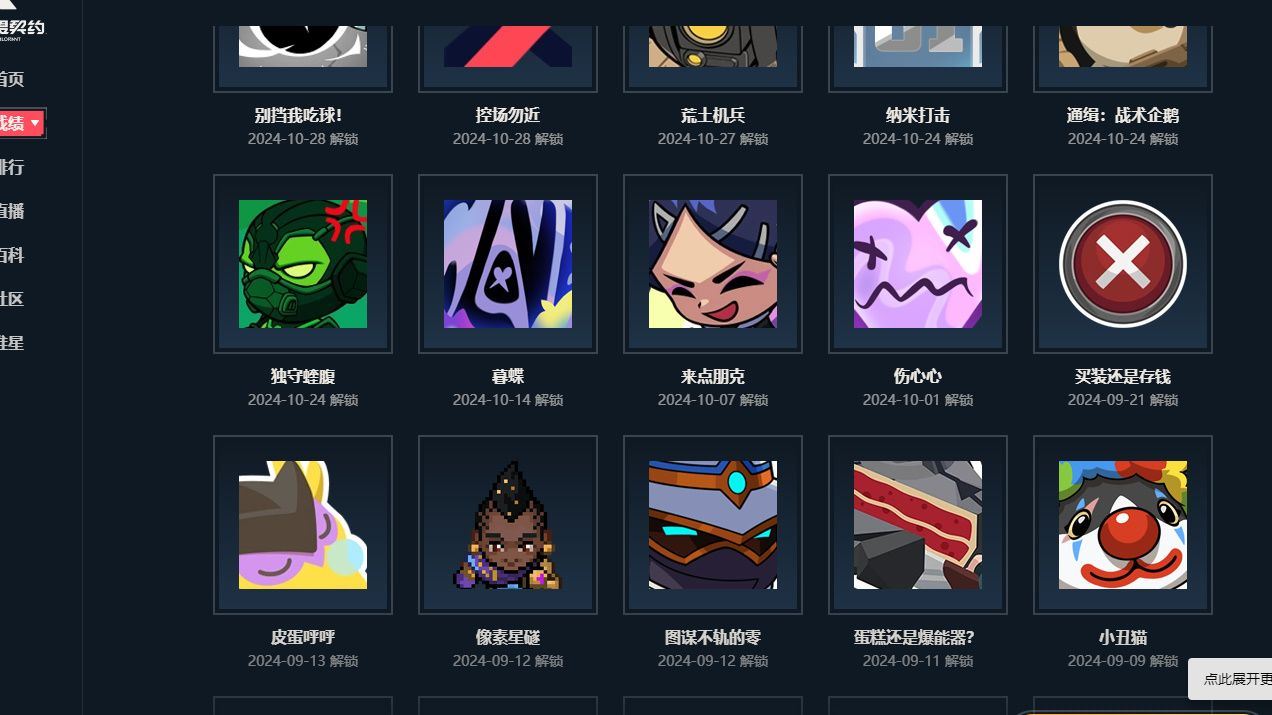
Task: Click the 控场勿近 title label
Action: pos(508,115)
